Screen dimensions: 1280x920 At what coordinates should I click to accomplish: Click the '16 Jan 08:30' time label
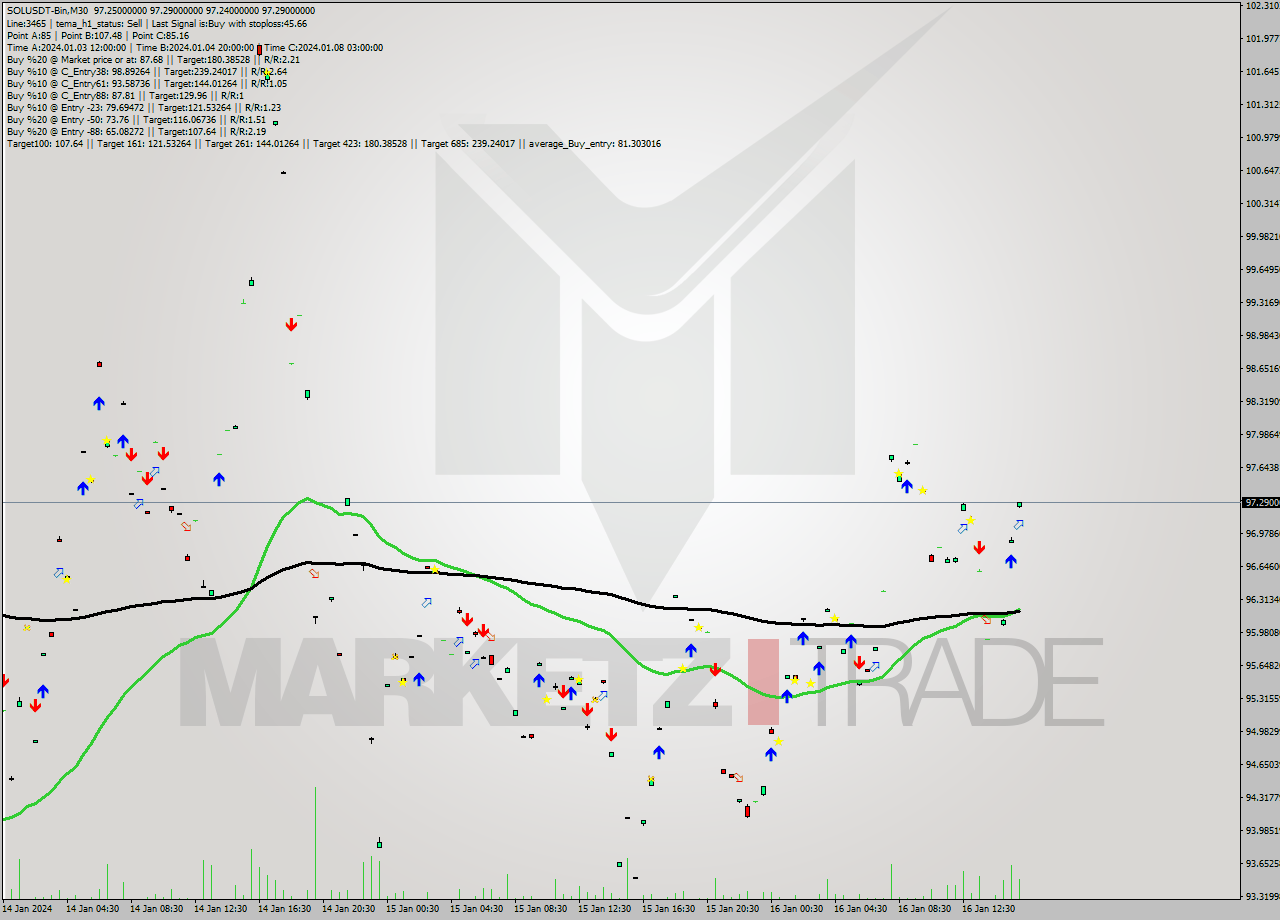[924, 909]
